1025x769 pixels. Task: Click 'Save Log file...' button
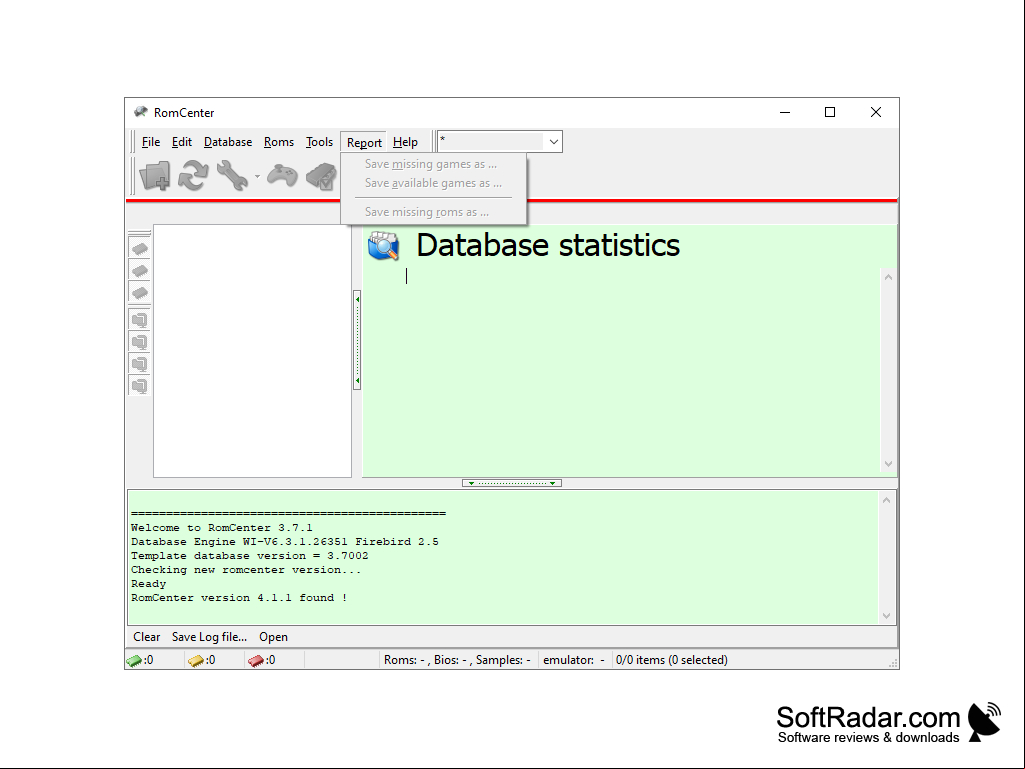[209, 637]
